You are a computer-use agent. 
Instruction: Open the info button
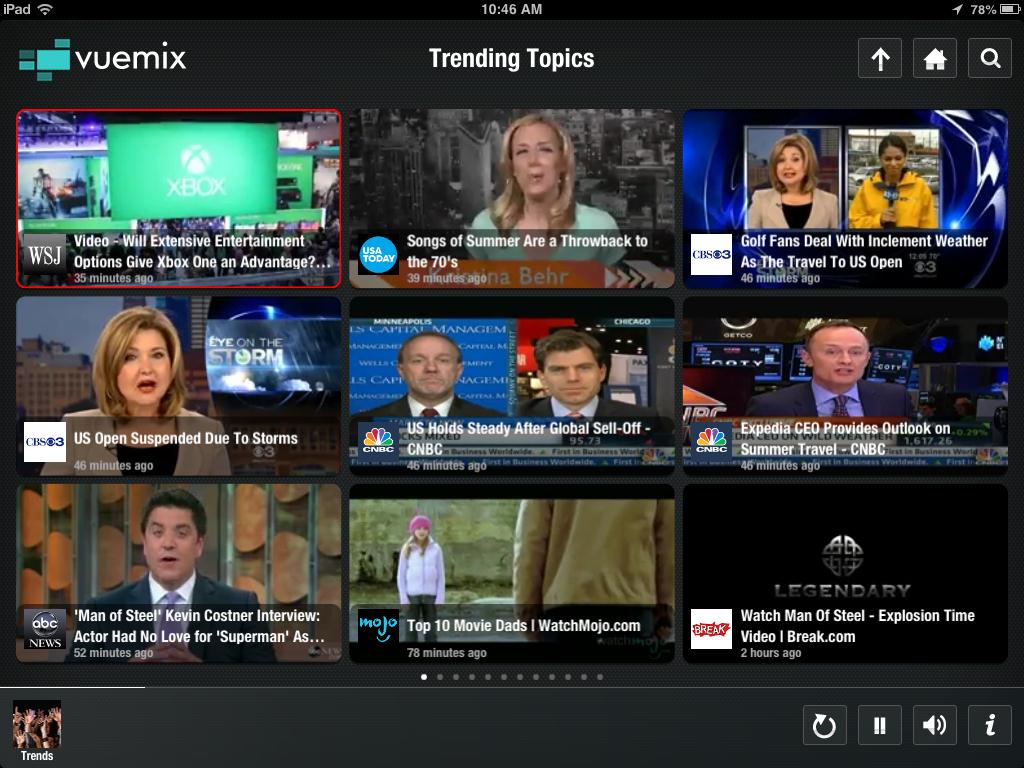[989, 725]
